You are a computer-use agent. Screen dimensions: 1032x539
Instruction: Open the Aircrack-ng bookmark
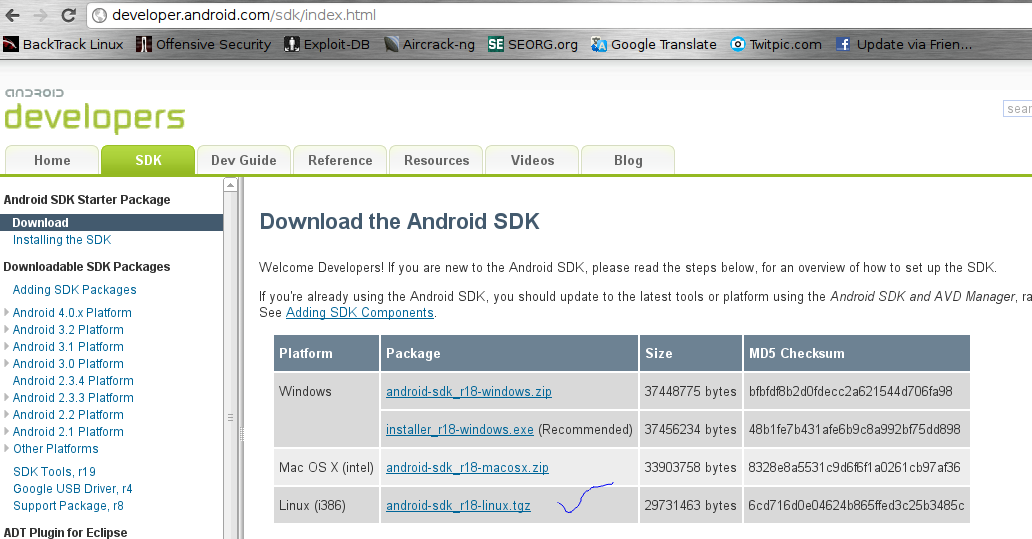click(429, 44)
